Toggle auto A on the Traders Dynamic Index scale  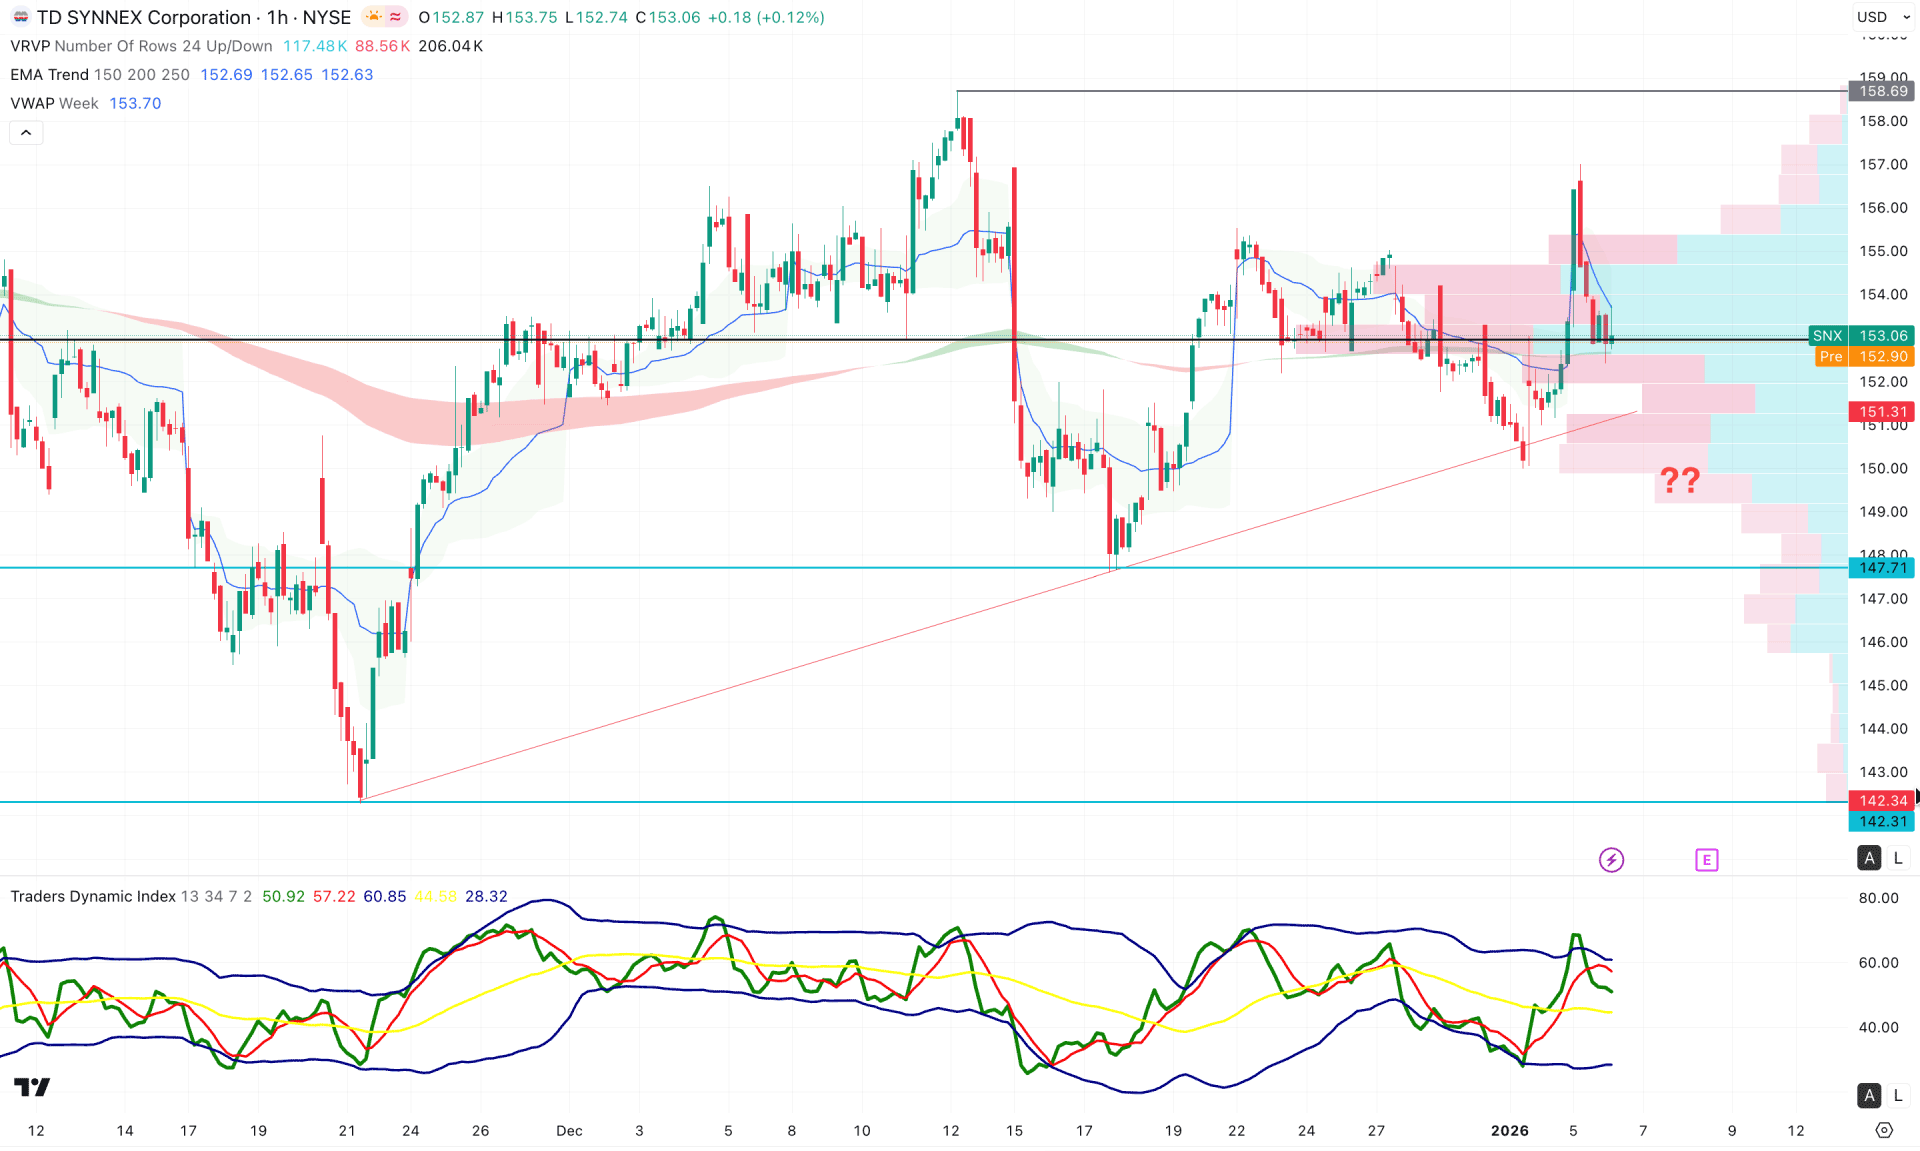tap(1868, 1095)
